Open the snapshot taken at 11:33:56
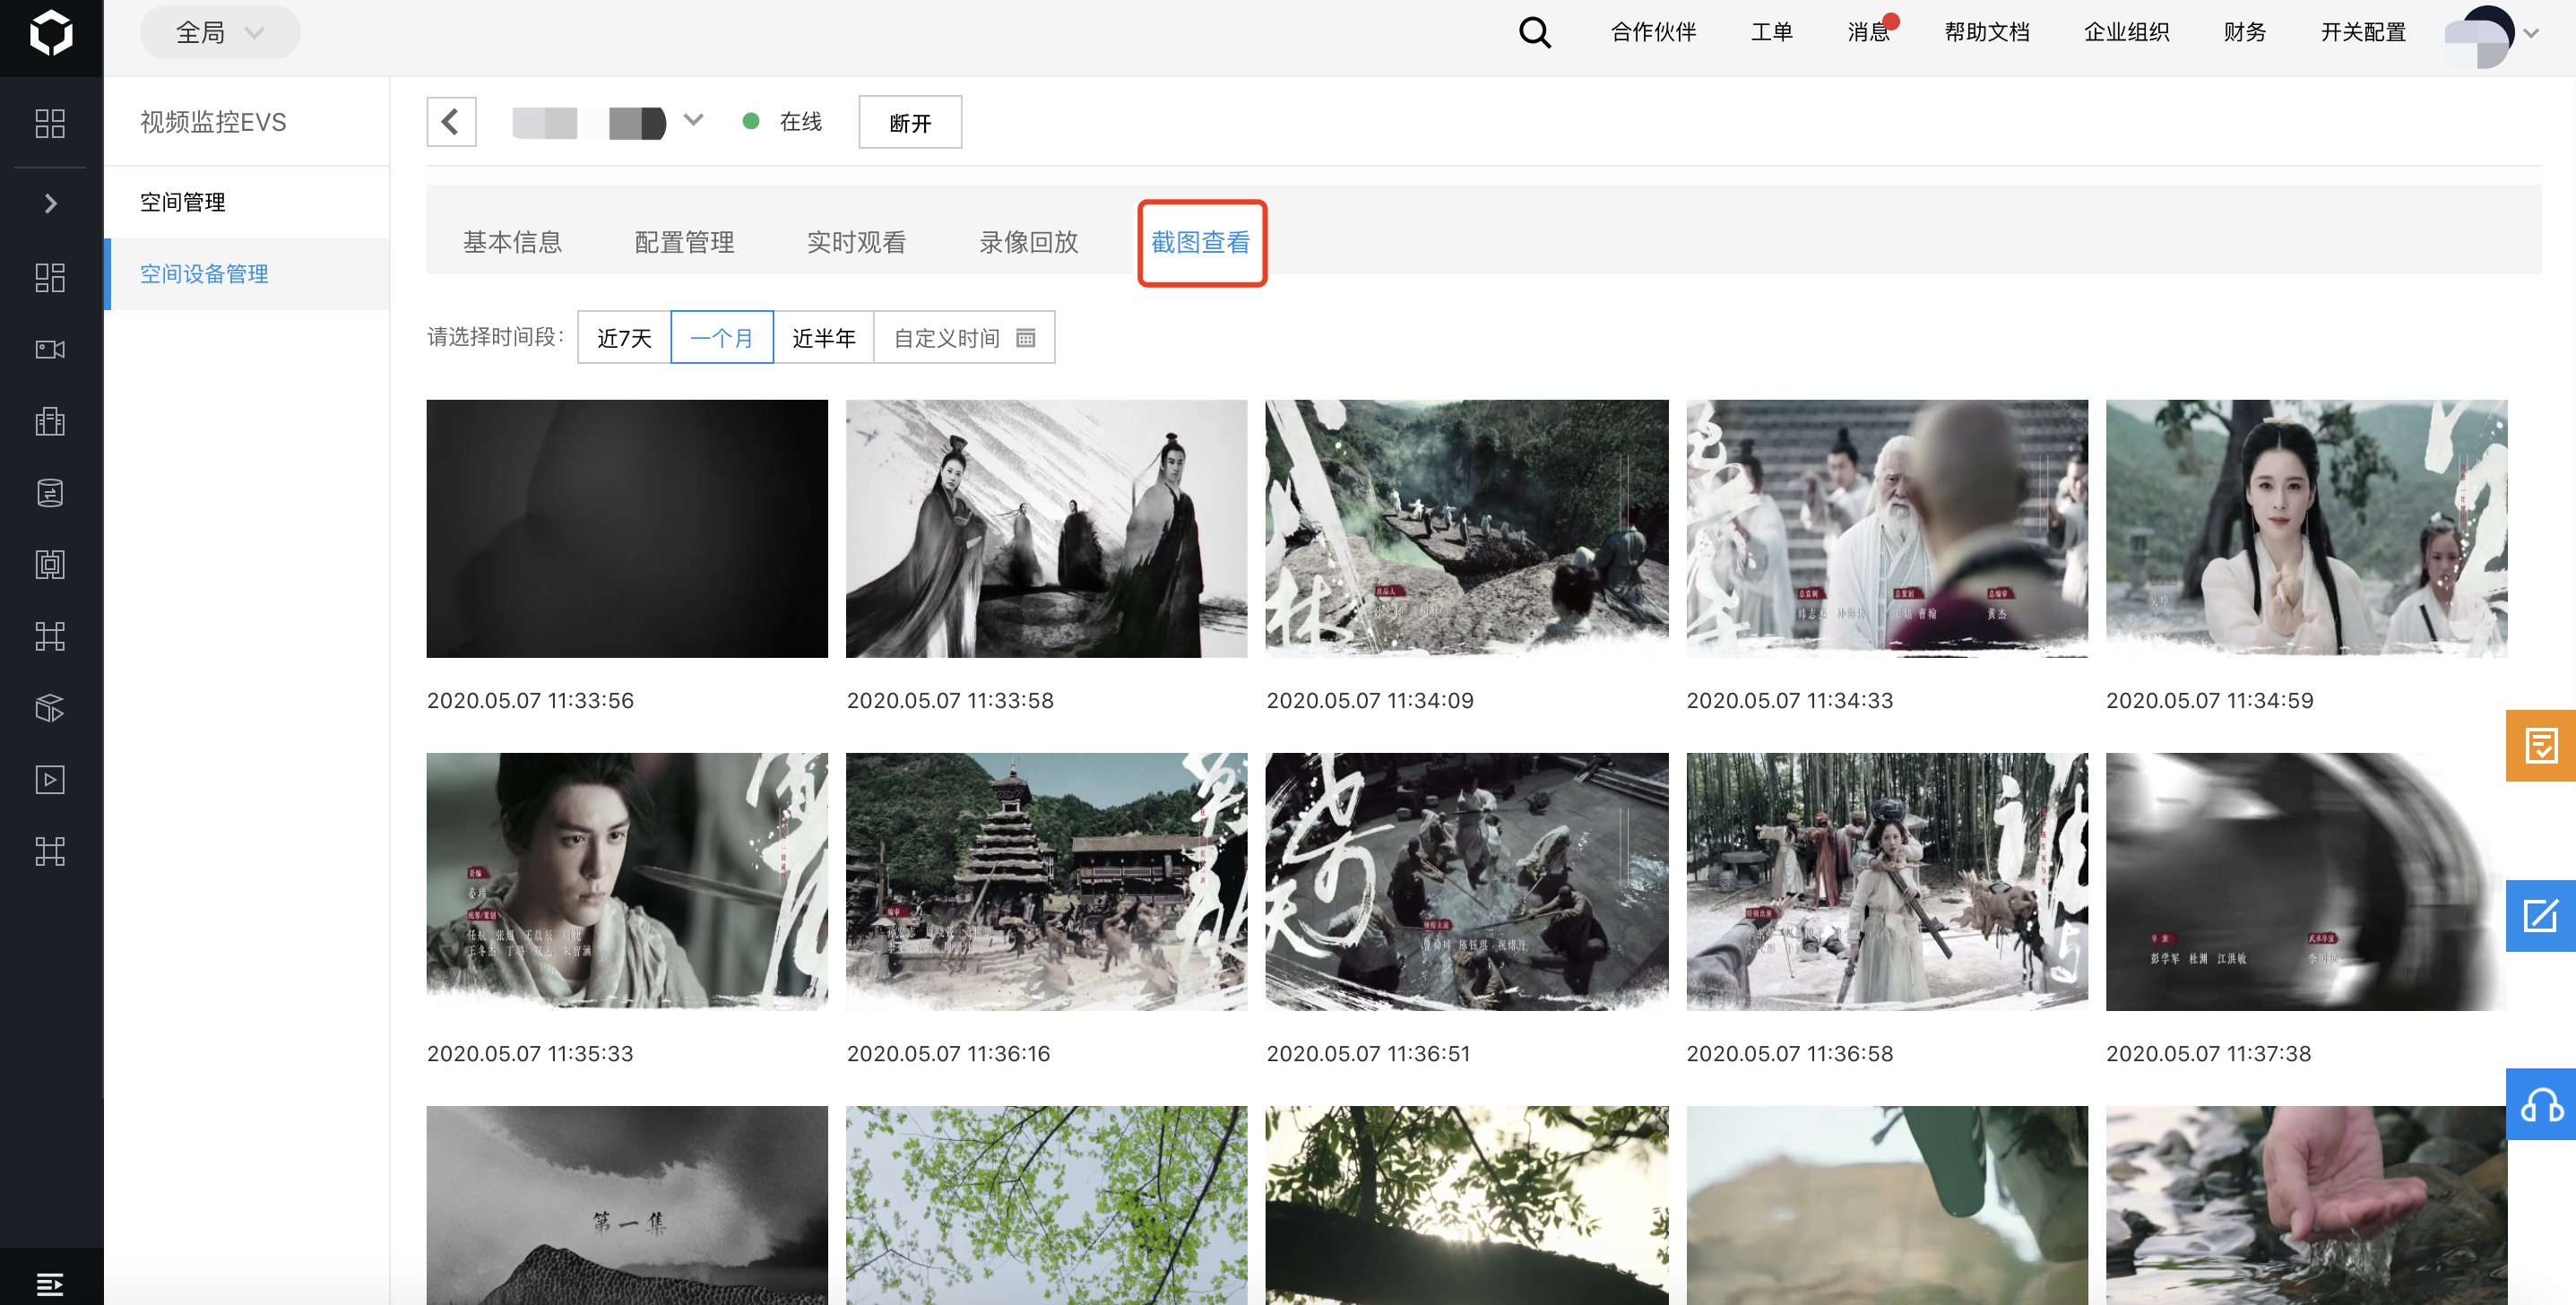 point(627,529)
